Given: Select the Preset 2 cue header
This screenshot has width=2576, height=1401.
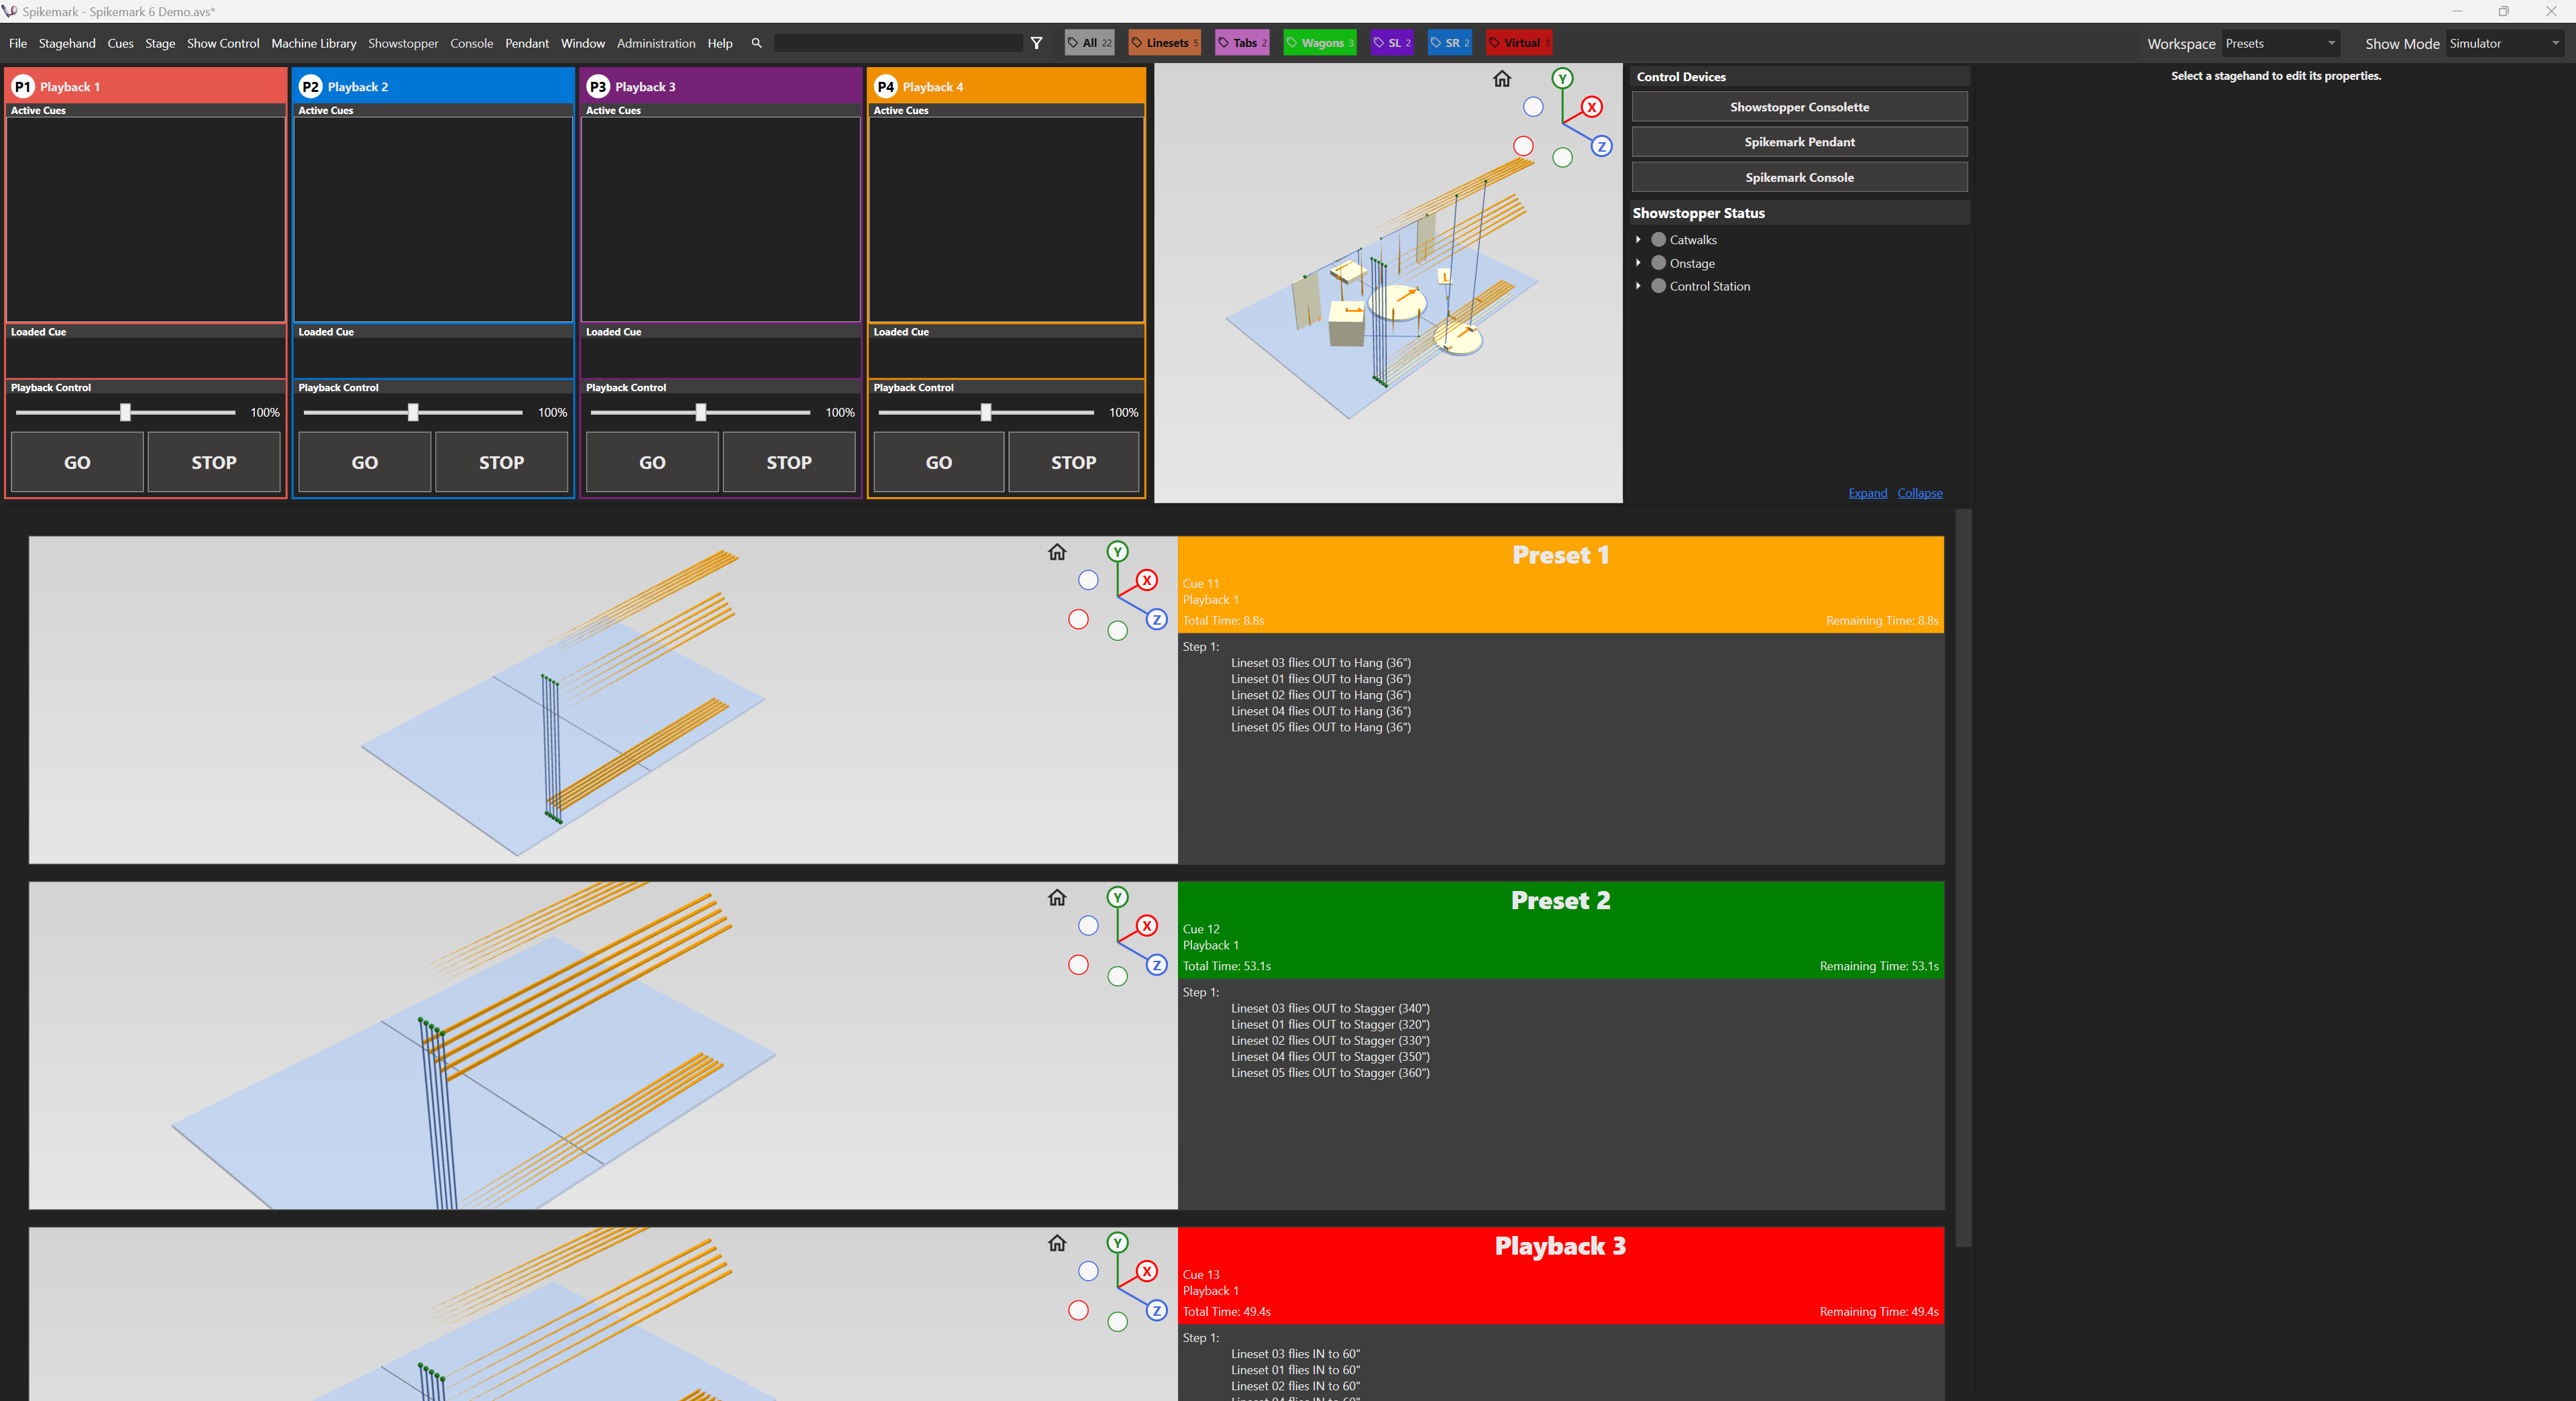Looking at the screenshot, I should (1560, 930).
